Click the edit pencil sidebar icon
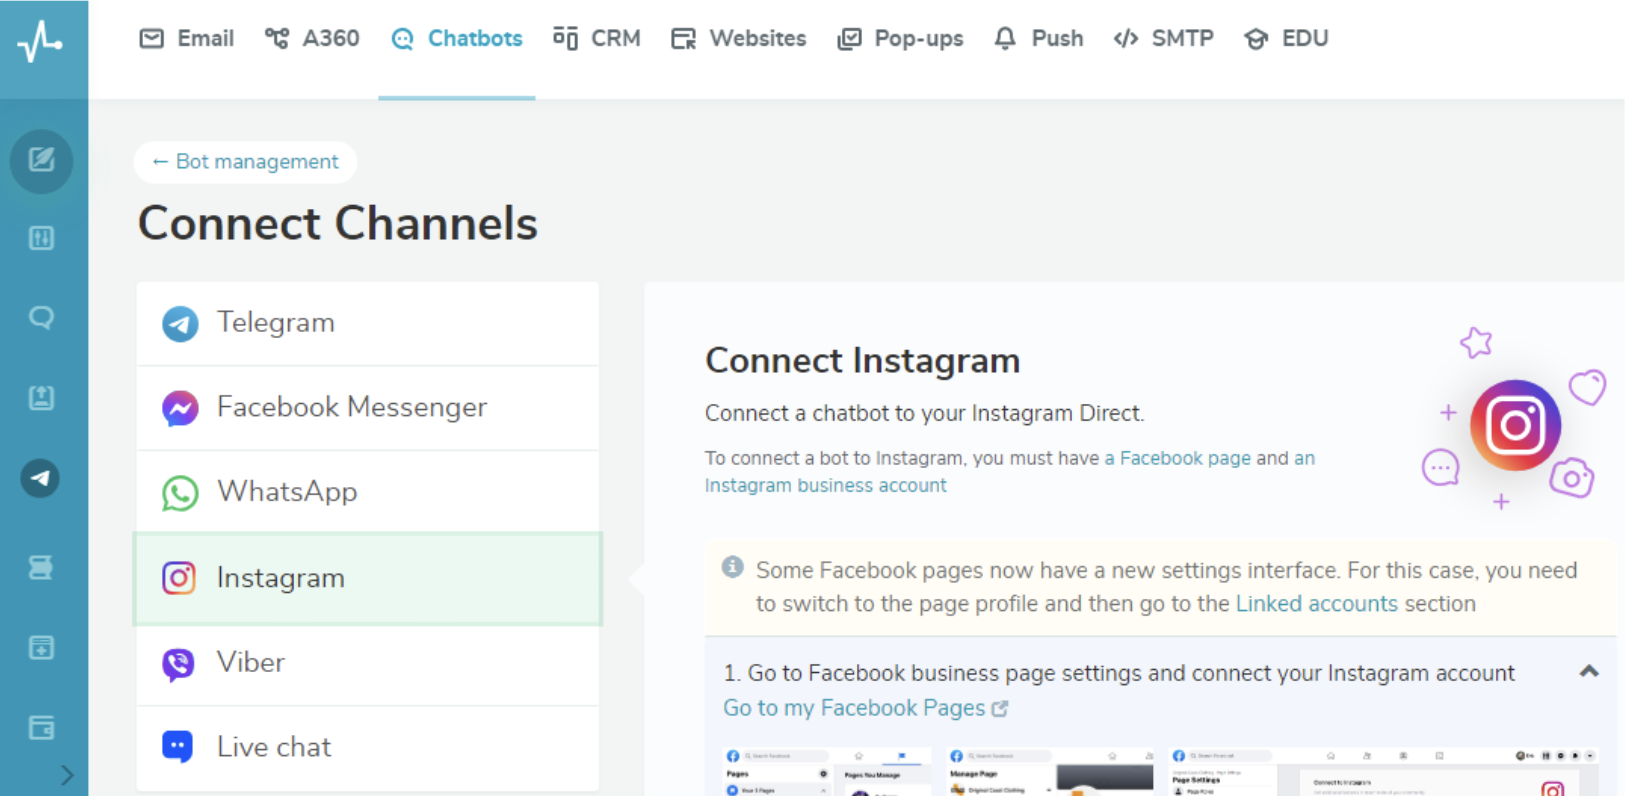Image resolution: width=1626 pixels, height=796 pixels. click(41, 160)
